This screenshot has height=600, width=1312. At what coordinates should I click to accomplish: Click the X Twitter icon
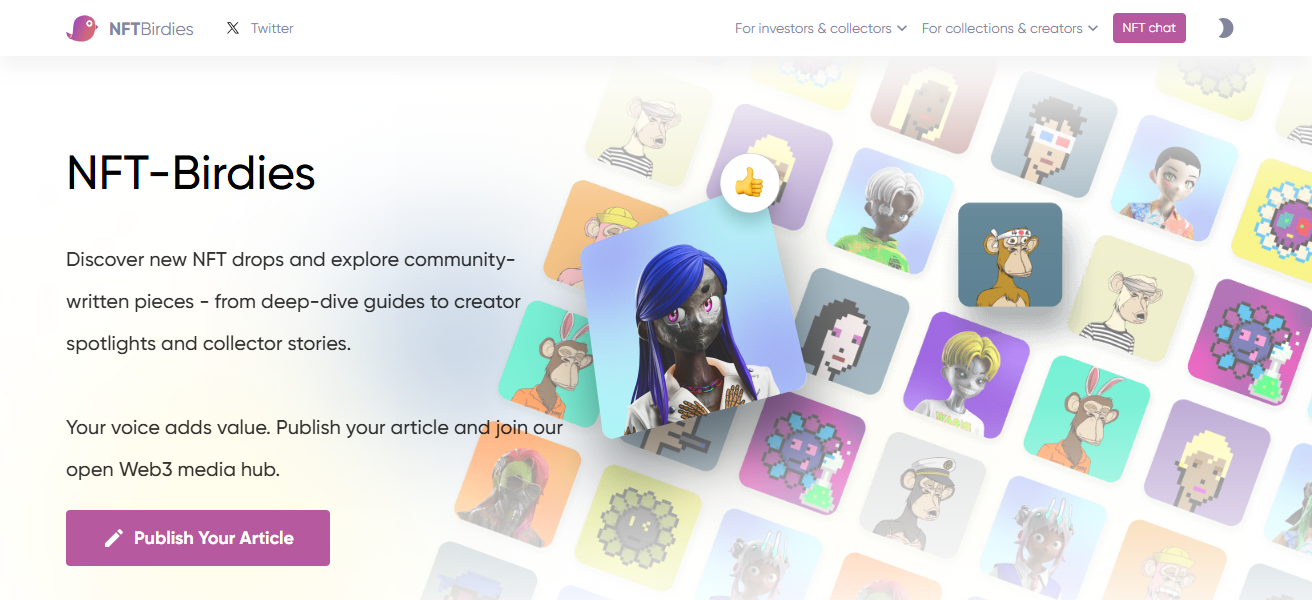[x=233, y=28]
